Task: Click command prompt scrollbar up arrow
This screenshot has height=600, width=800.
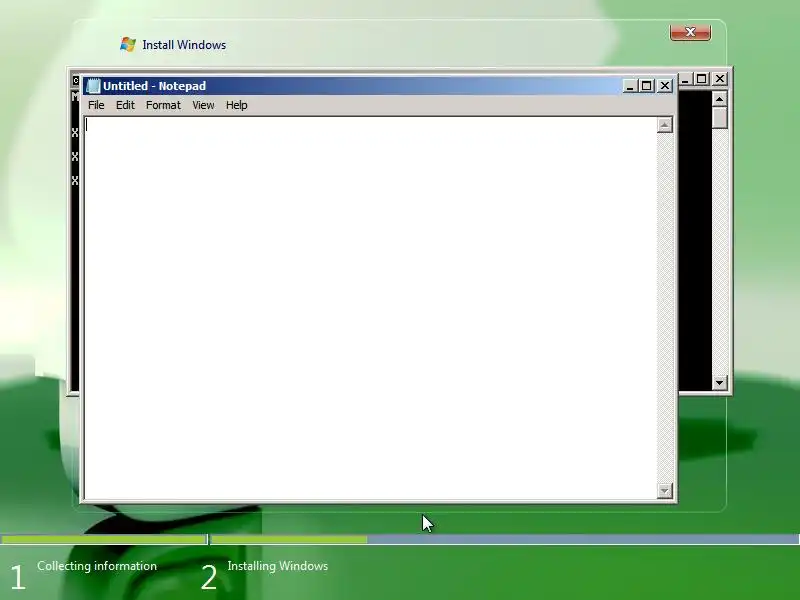Action: click(719, 98)
